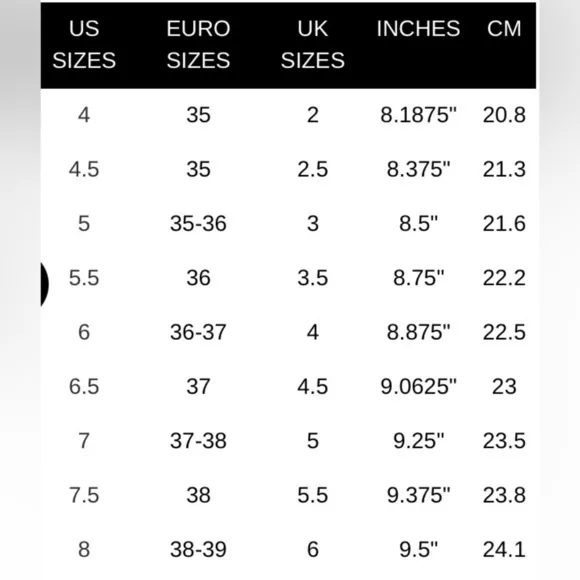The width and height of the screenshot is (580, 580).
Task: Select US size 4.5 cell
Action: pyautogui.click(x=84, y=169)
